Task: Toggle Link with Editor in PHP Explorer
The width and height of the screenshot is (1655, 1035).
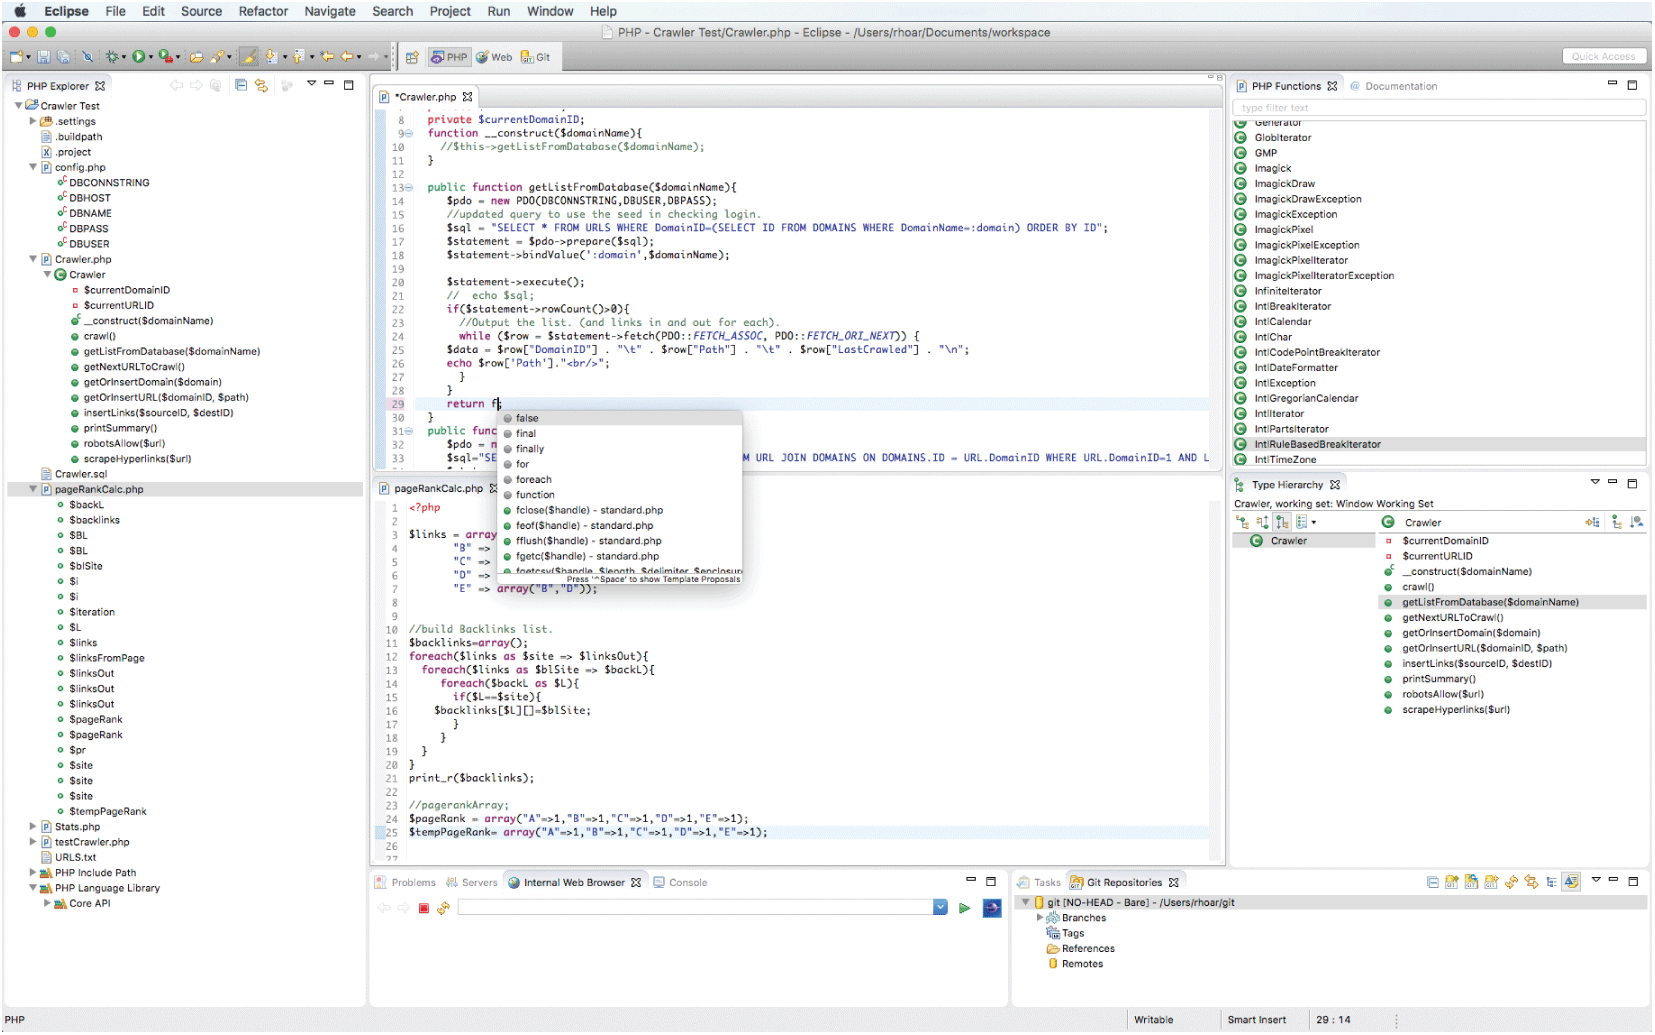Action: point(261,86)
